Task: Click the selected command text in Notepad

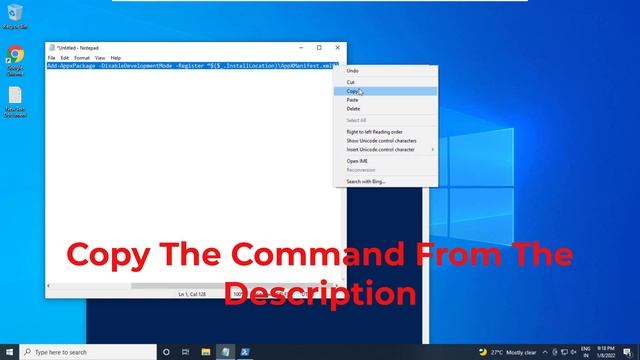Action: tap(192, 66)
